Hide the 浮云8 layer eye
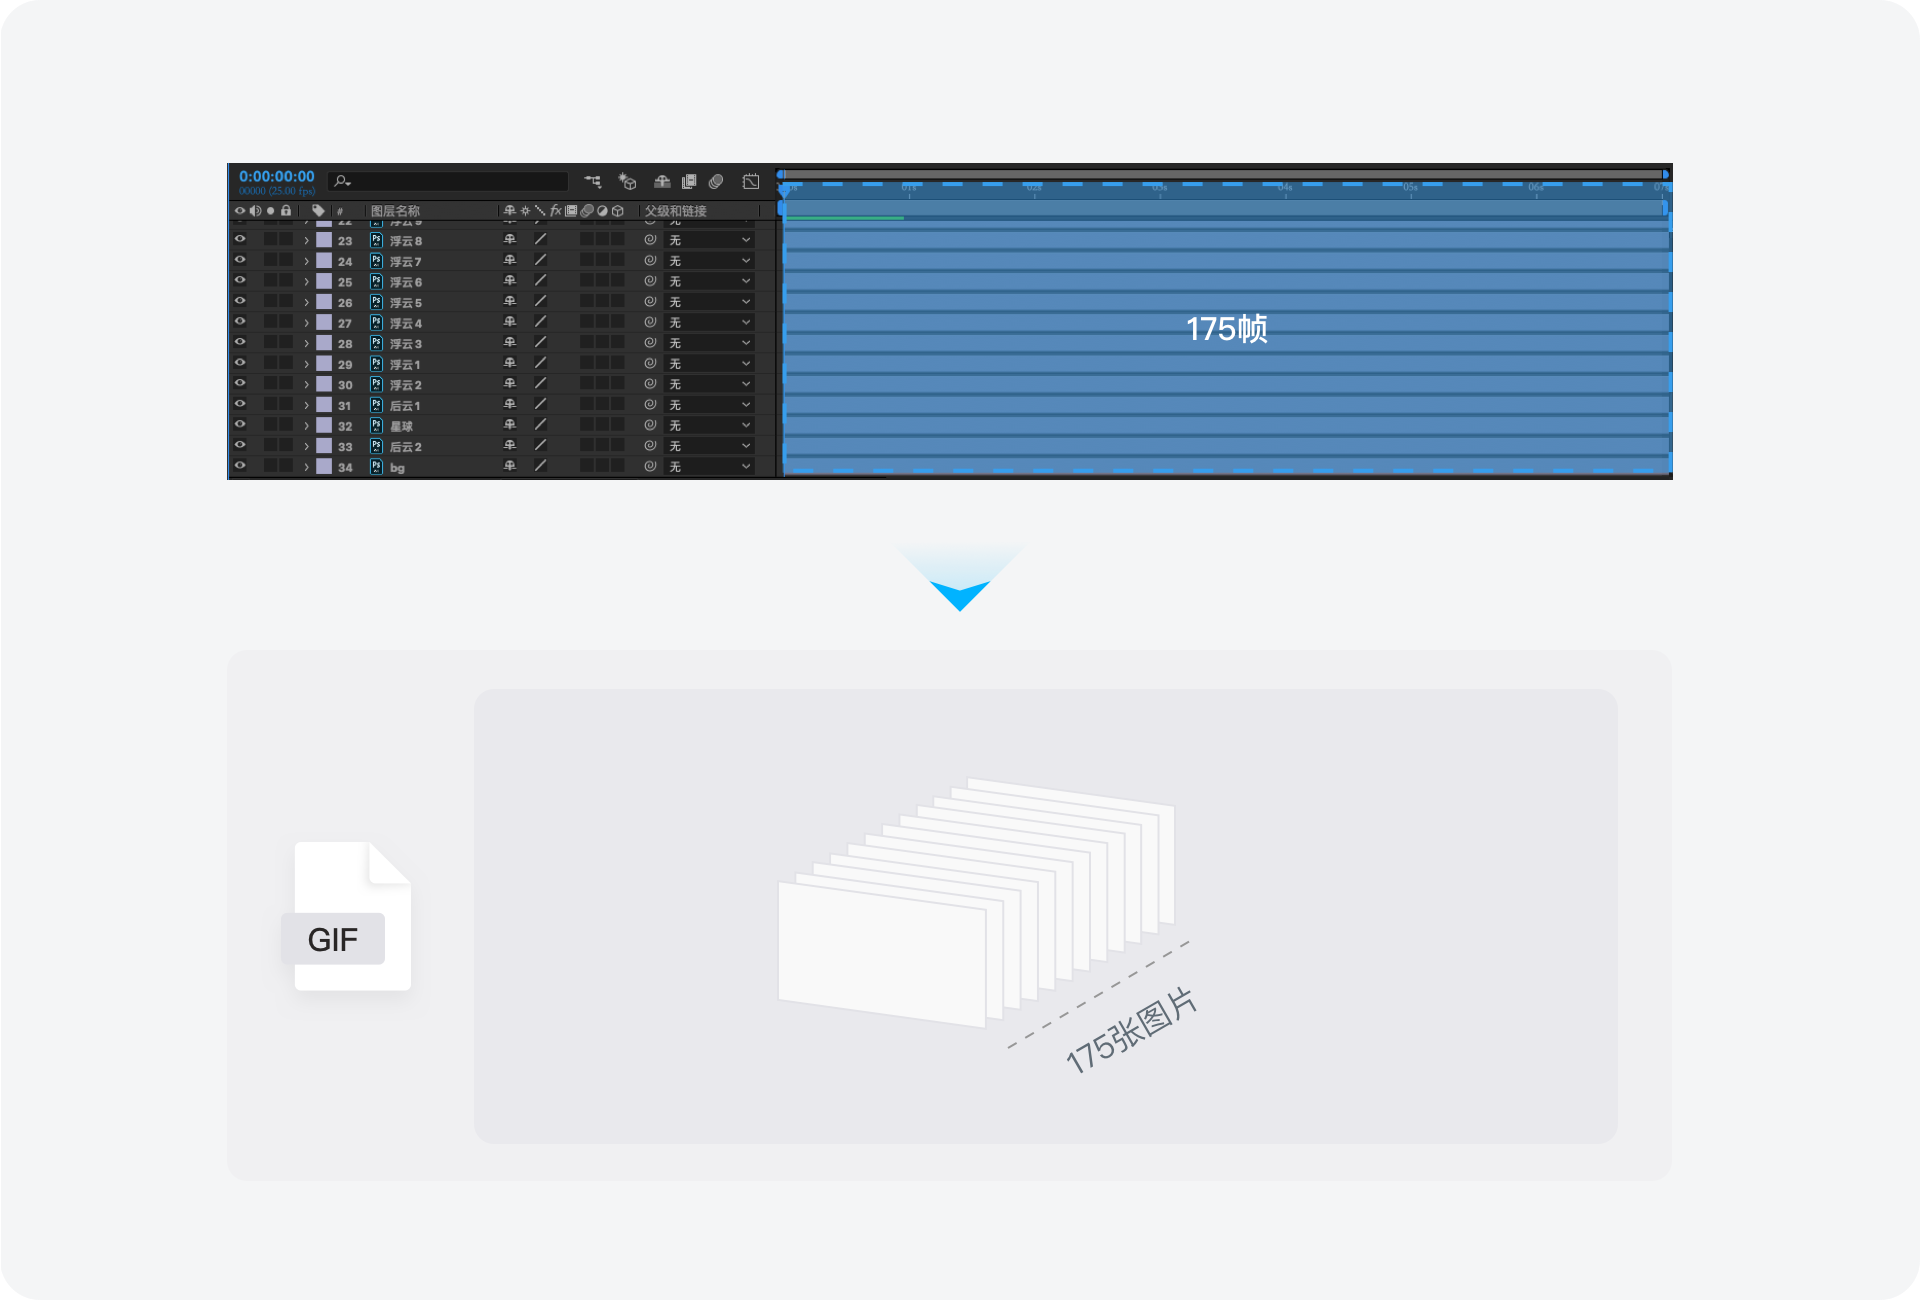This screenshot has width=1920, height=1300. [x=240, y=240]
